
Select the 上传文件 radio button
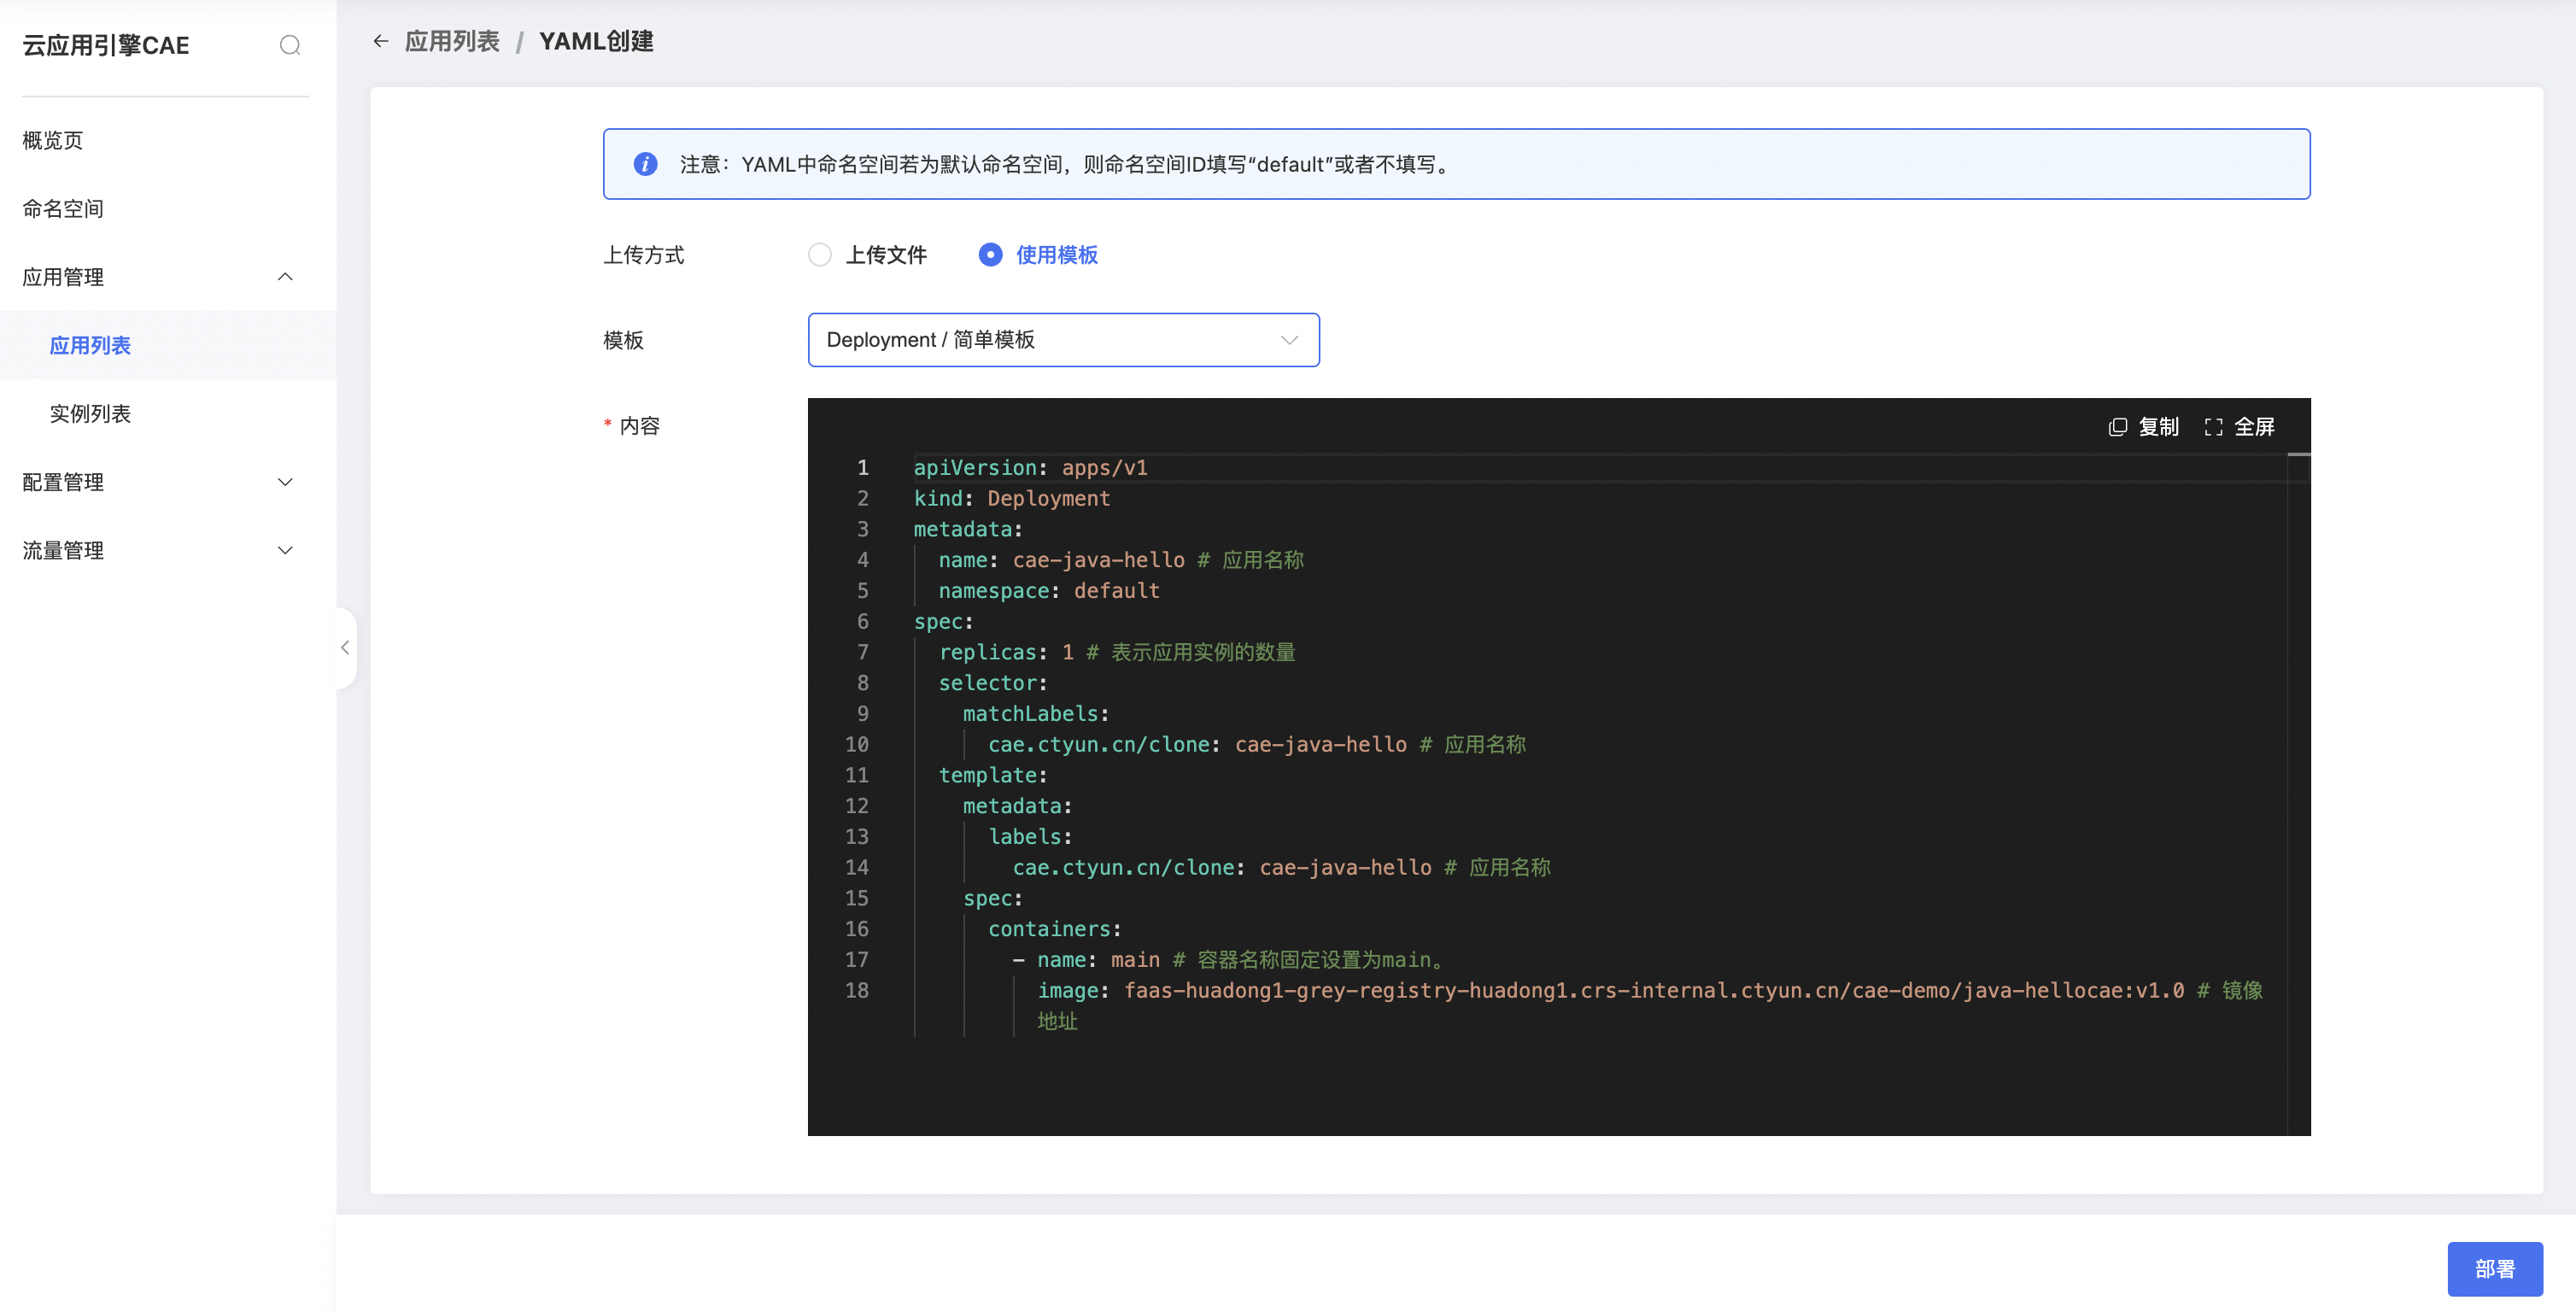point(820,255)
